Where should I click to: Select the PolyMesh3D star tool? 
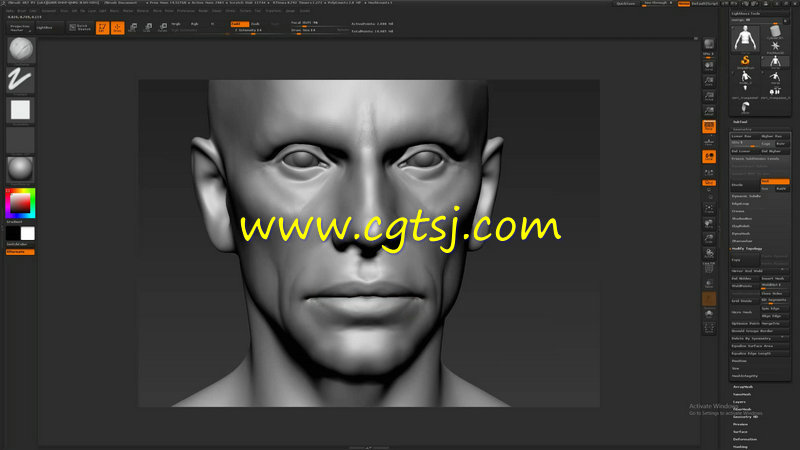(775, 47)
